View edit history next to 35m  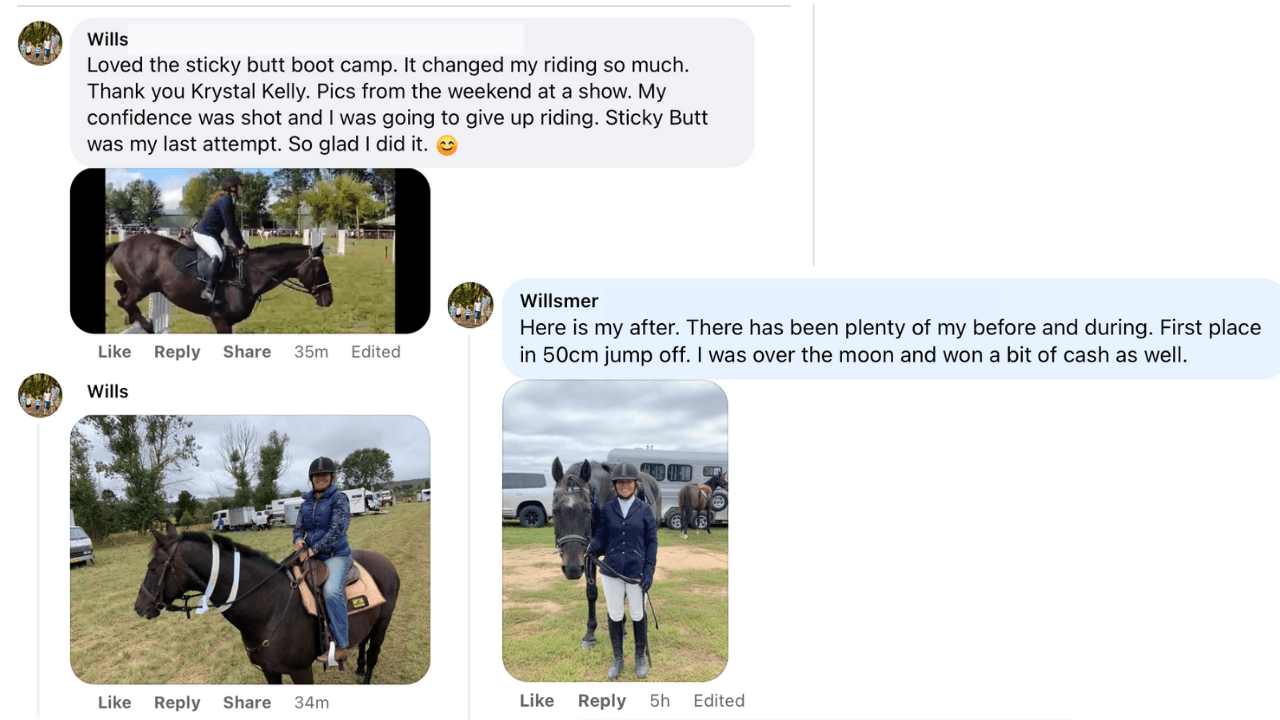pyautogui.click(x=375, y=352)
